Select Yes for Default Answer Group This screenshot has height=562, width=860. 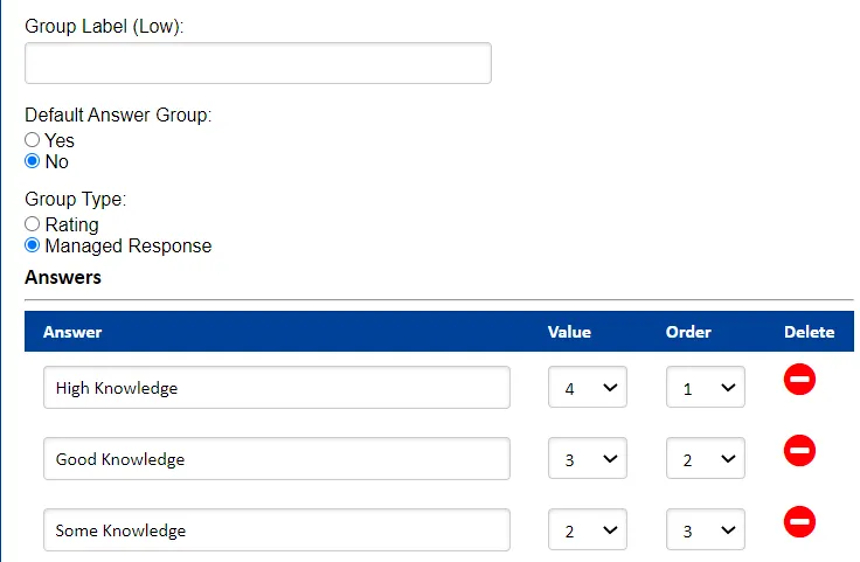pyautogui.click(x=33, y=141)
